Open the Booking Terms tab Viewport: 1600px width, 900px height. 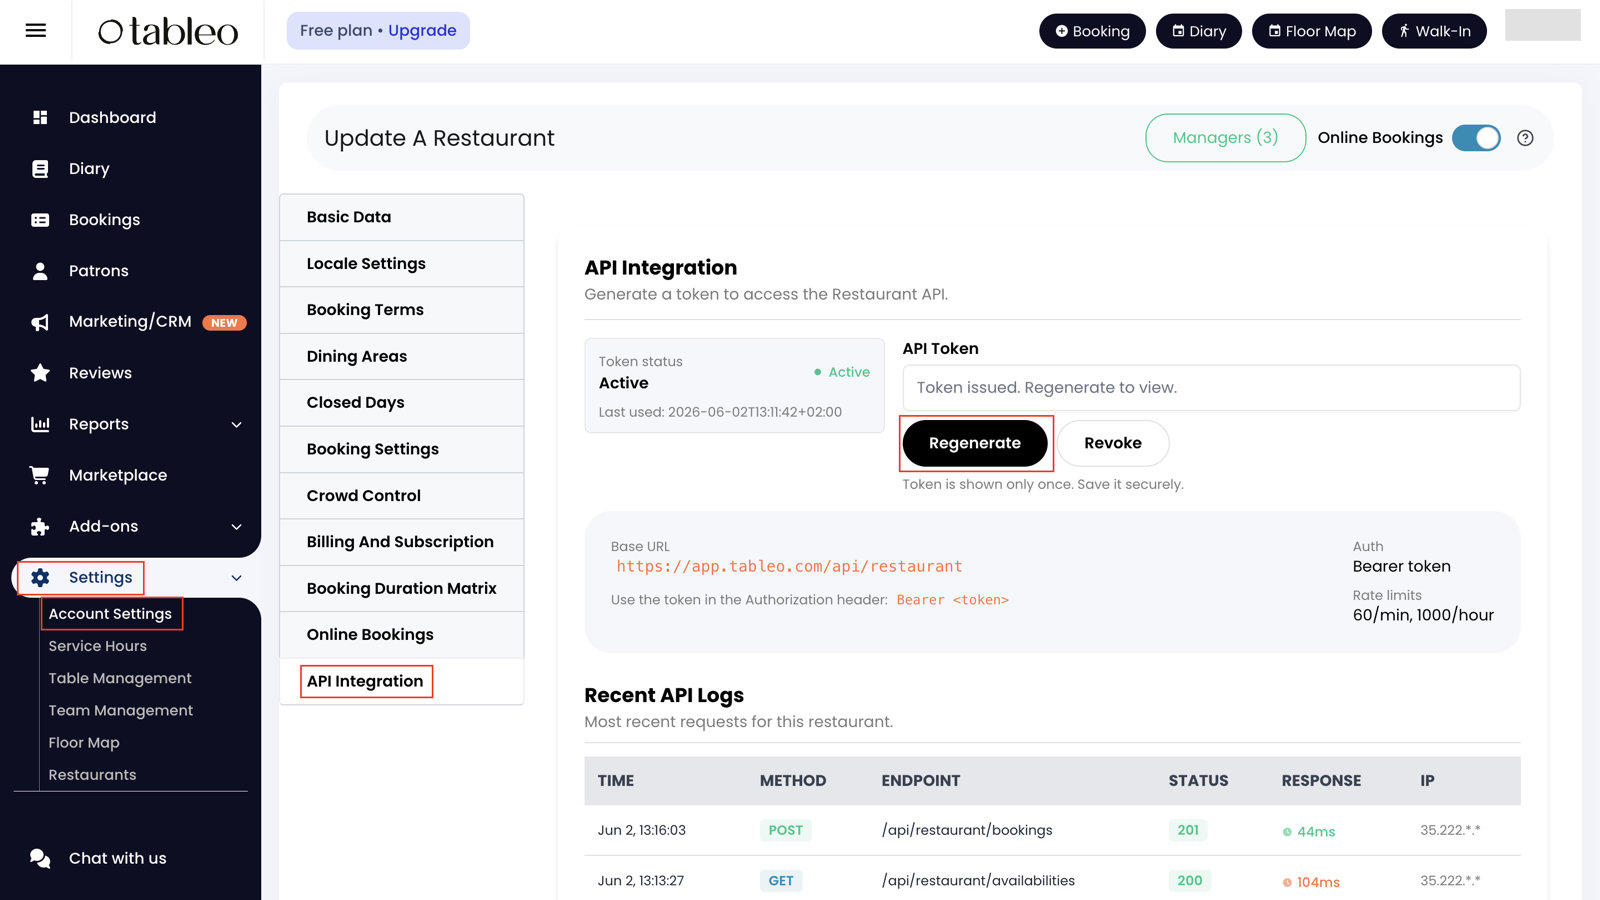click(402, 310)
